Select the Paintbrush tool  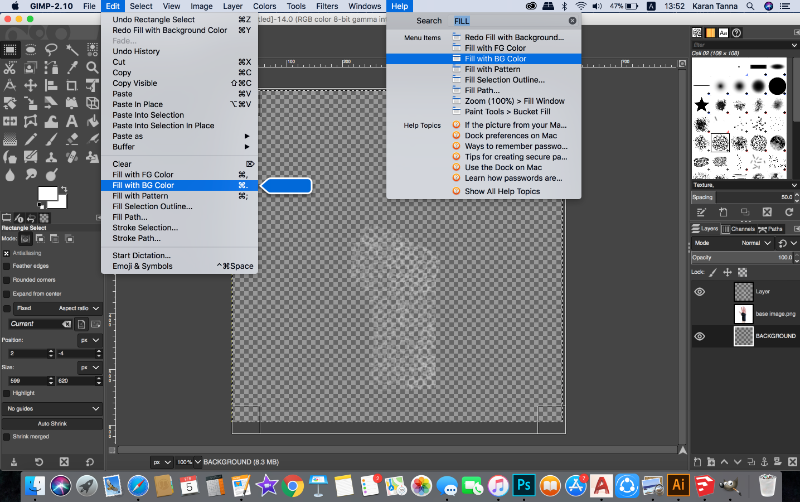coord(51,139)
